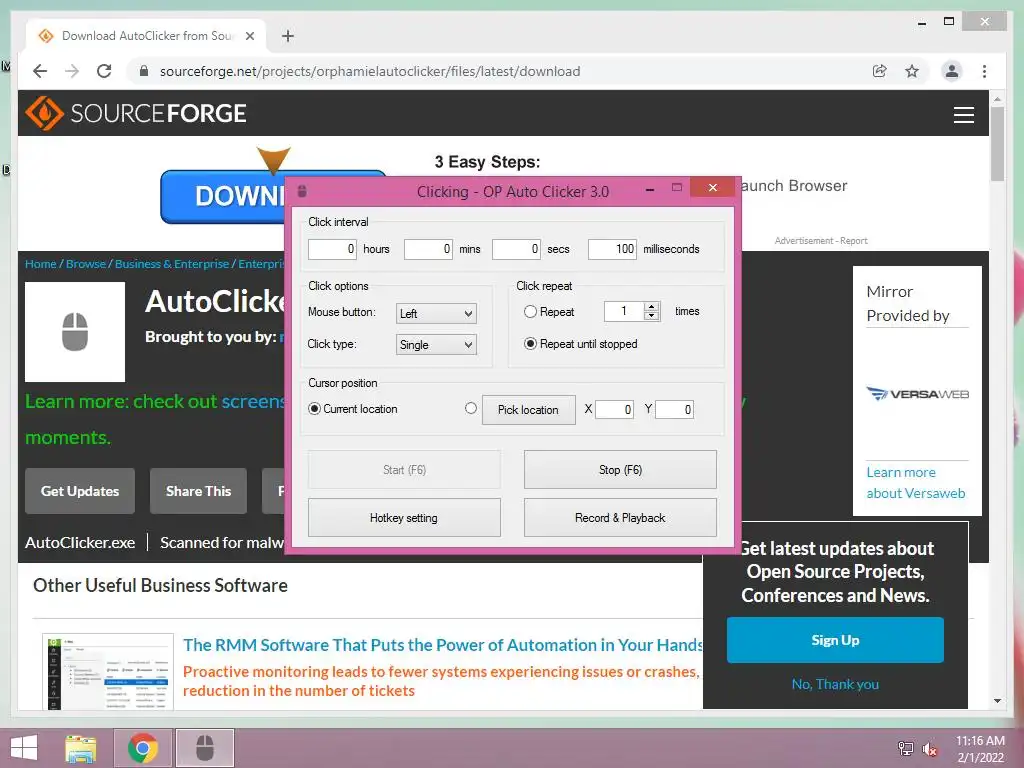Click the network tray icon

coord(905,748)
